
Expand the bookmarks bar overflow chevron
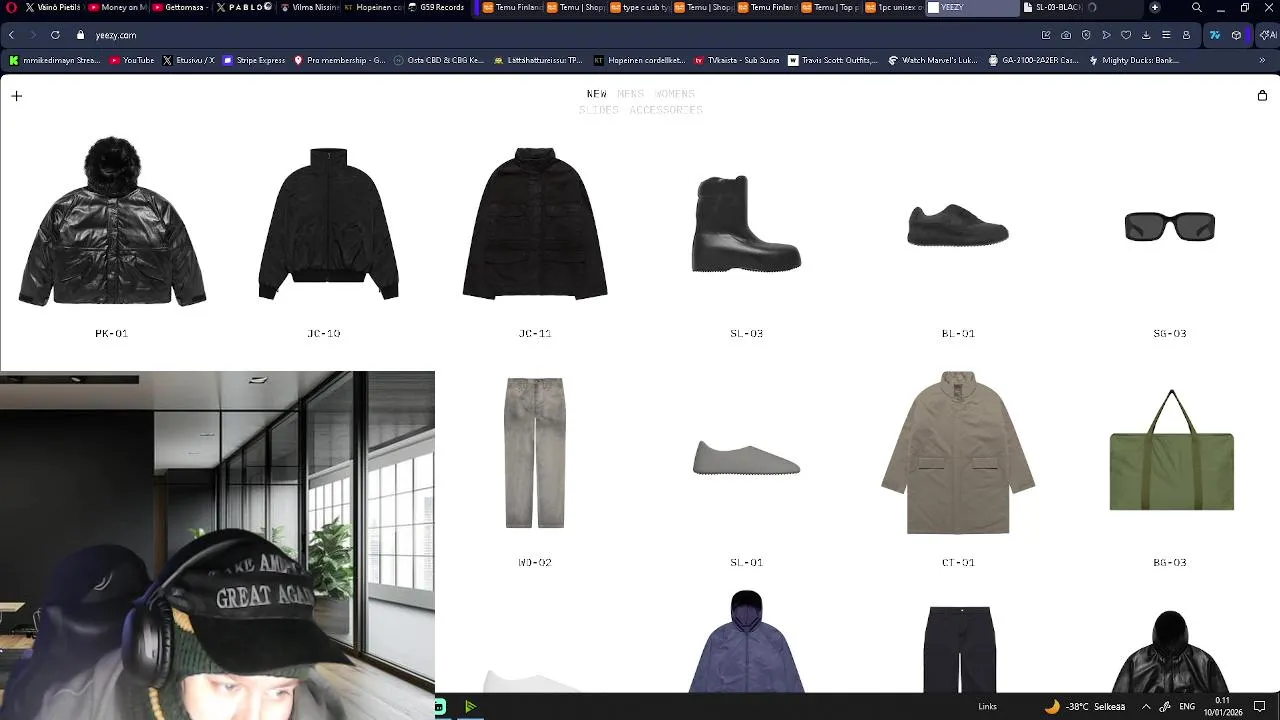coord(1262,60)
